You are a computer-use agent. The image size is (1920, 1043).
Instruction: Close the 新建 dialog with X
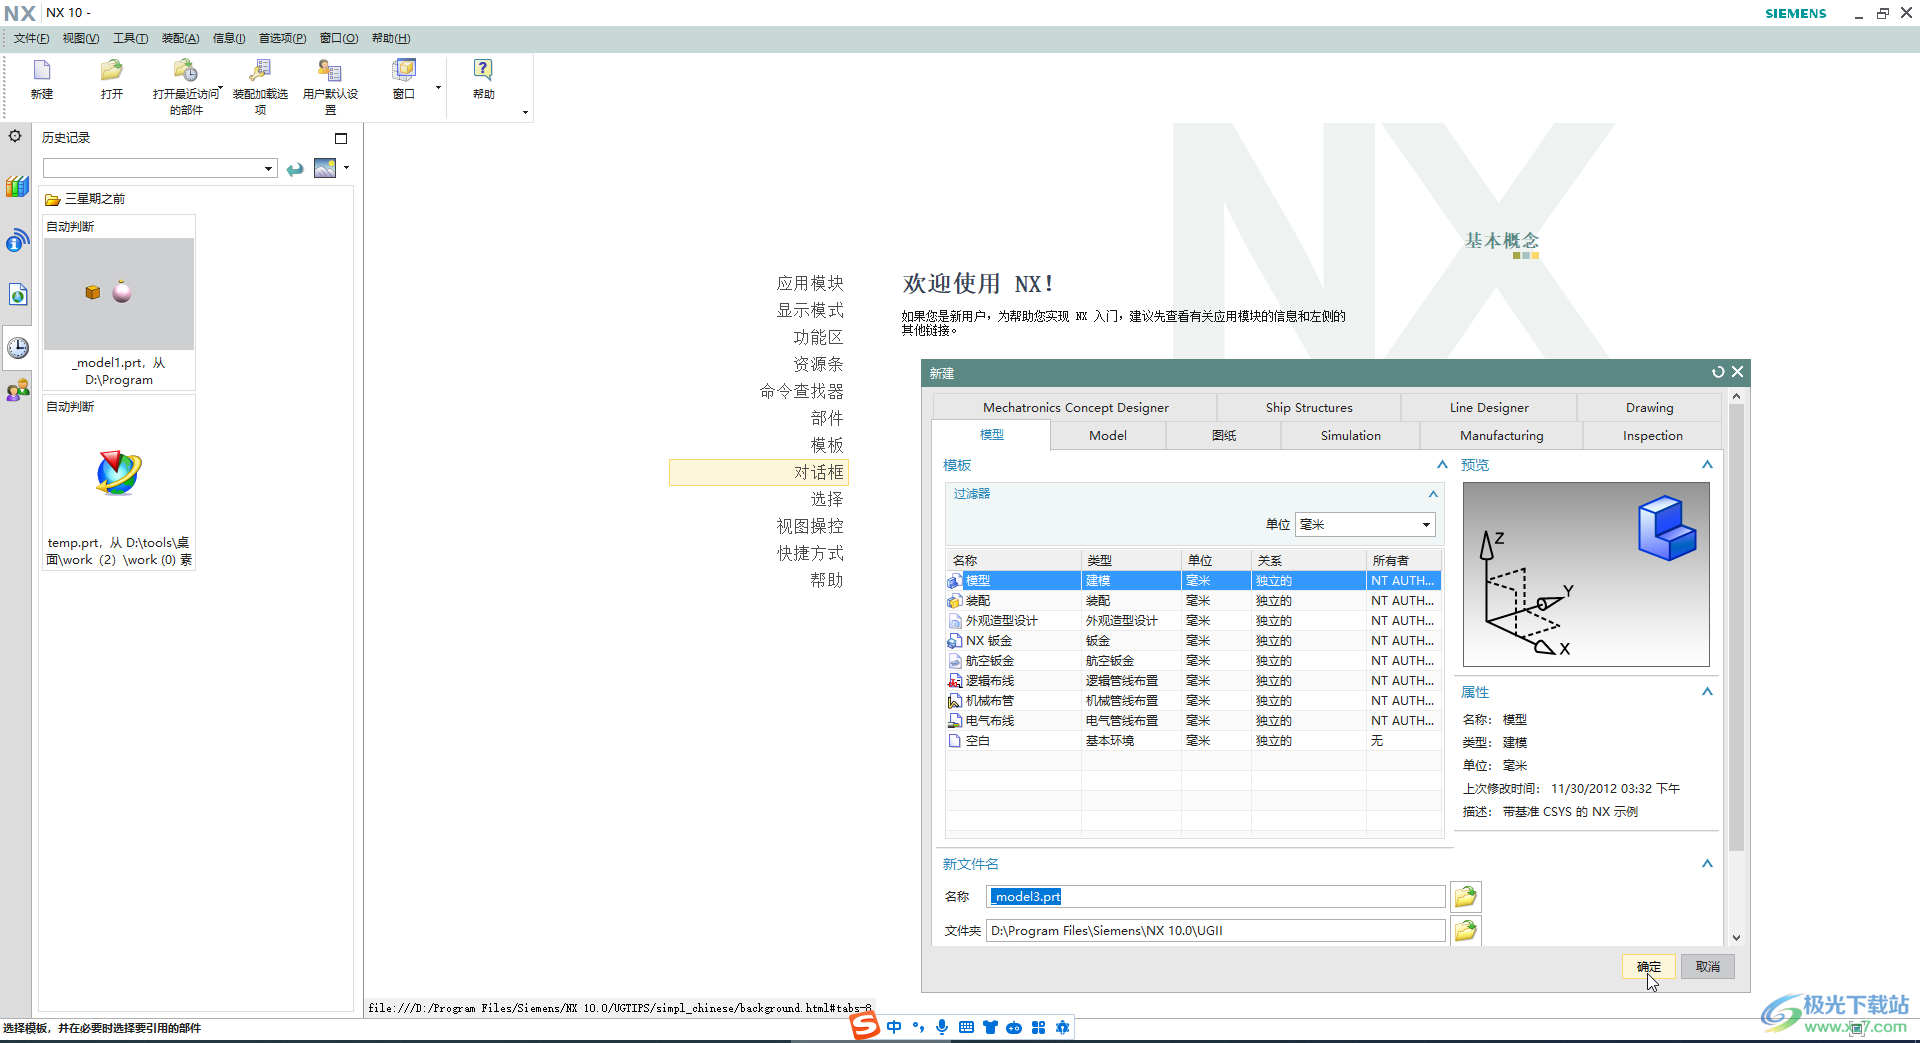(x=1738, y=372)
